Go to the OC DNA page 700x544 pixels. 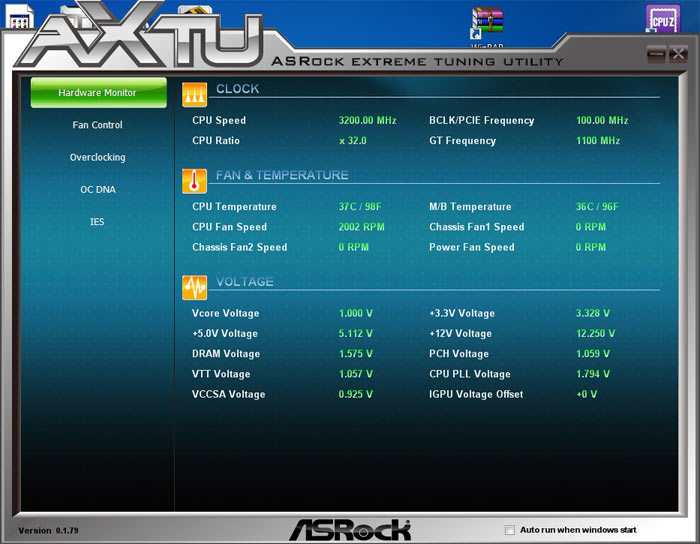[97, 189]
